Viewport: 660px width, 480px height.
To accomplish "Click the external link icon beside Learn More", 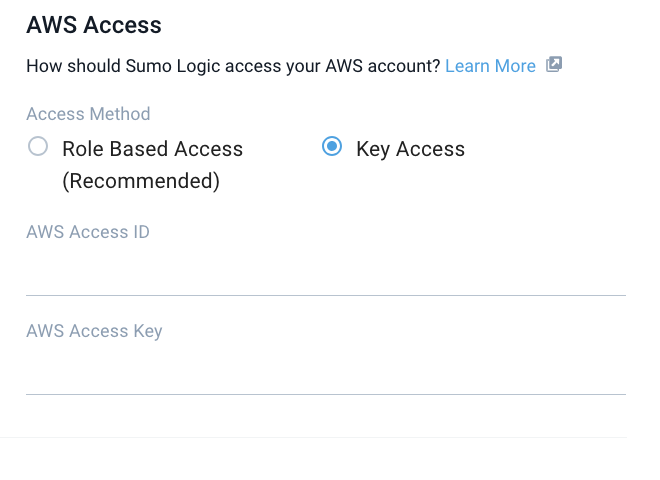I will click(x=554, y=65).
